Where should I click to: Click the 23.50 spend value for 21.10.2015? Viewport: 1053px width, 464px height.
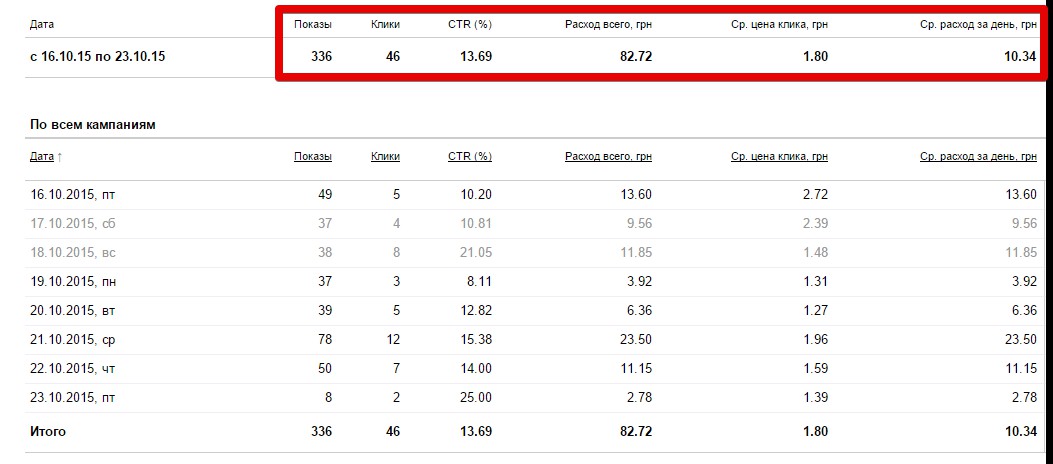point(635,340)
